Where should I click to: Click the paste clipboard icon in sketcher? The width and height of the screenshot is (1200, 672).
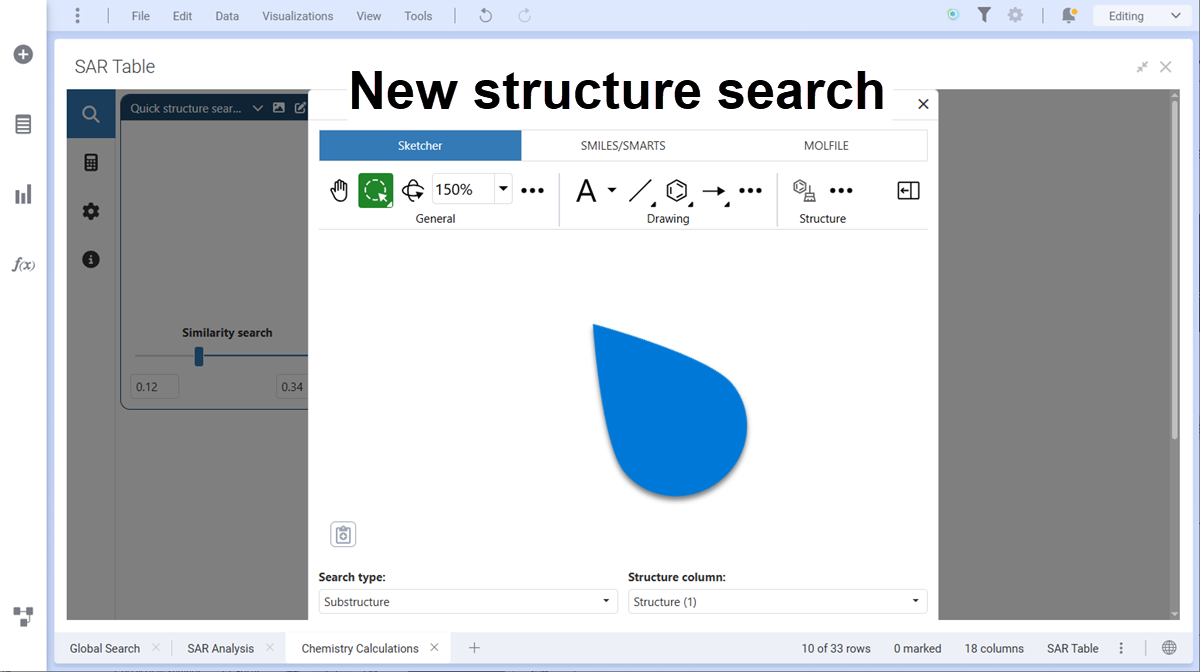pyautogui.click(x=343, y=534)
